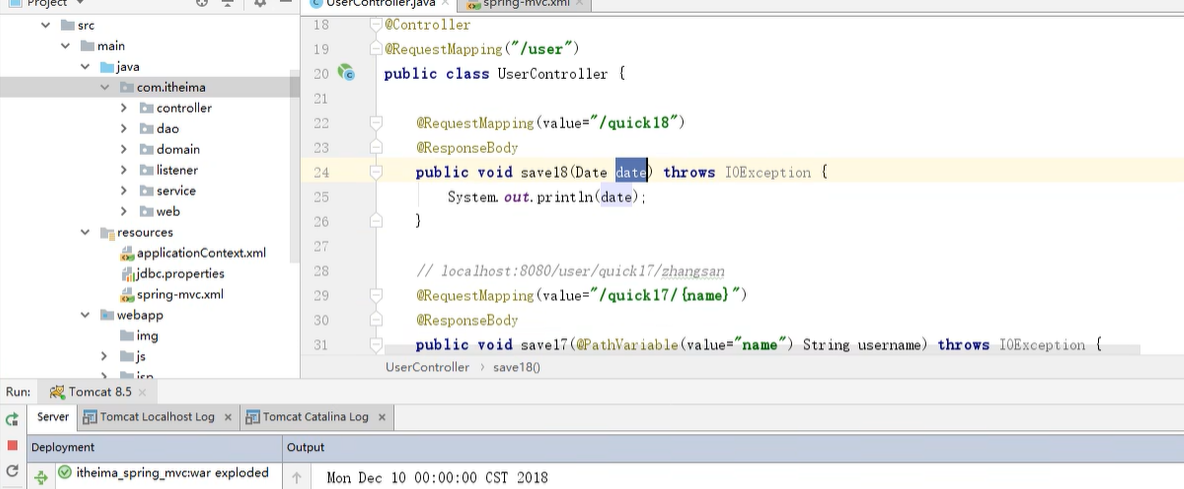Click the Tomcat cat icon in Run tab
The height and width of the screenshot is (489, 1184).
click(x=57, y=392)
